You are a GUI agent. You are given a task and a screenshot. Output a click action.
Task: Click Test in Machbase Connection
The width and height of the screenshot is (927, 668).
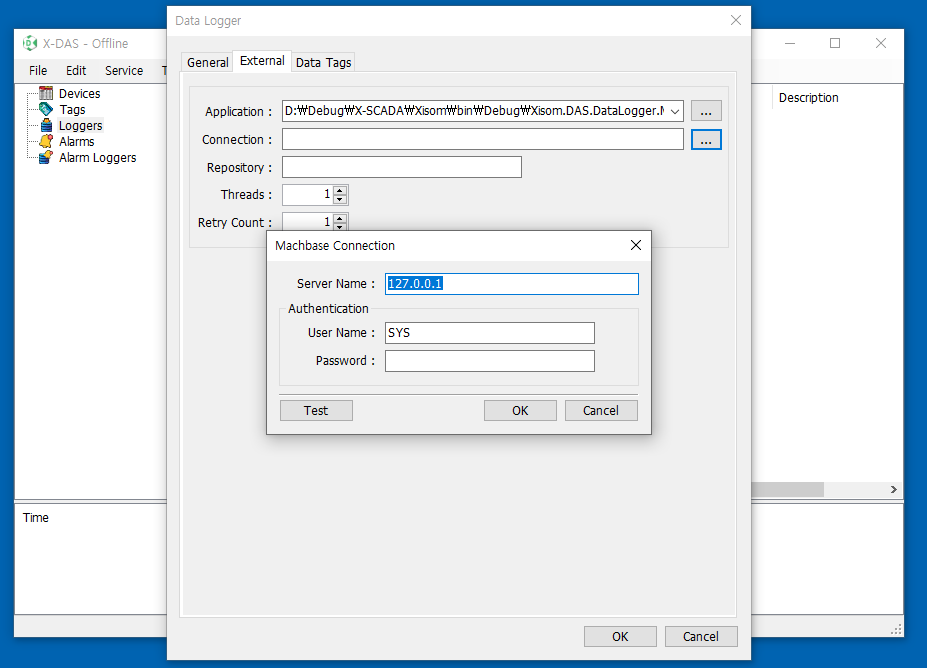pos(316,410)
